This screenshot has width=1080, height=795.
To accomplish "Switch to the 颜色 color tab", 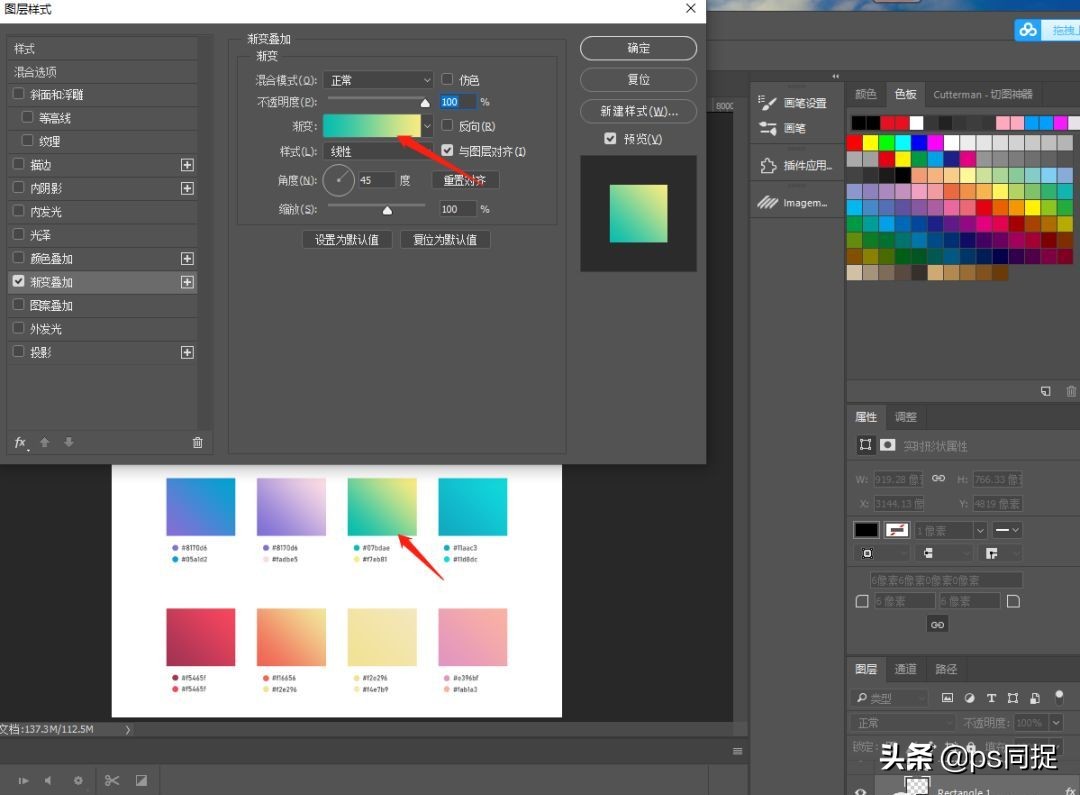I will coord(865,94).
